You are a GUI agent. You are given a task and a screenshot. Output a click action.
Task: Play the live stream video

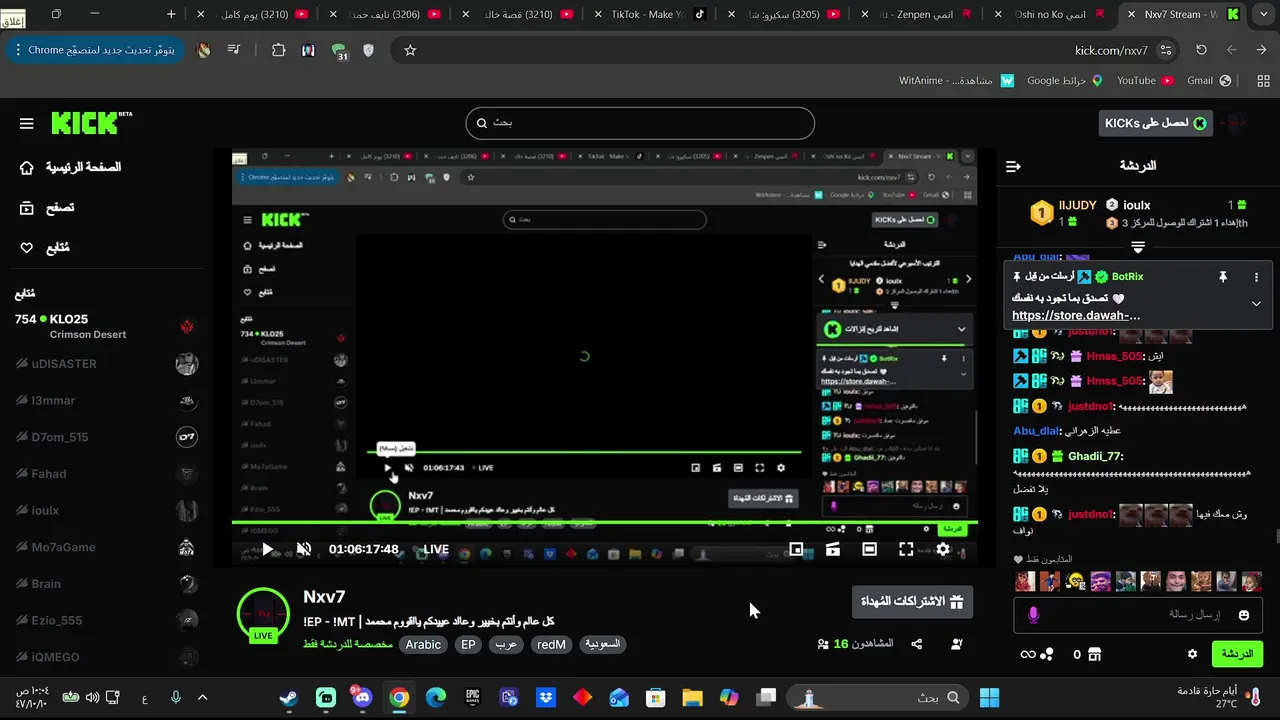(x=267, y=549)
